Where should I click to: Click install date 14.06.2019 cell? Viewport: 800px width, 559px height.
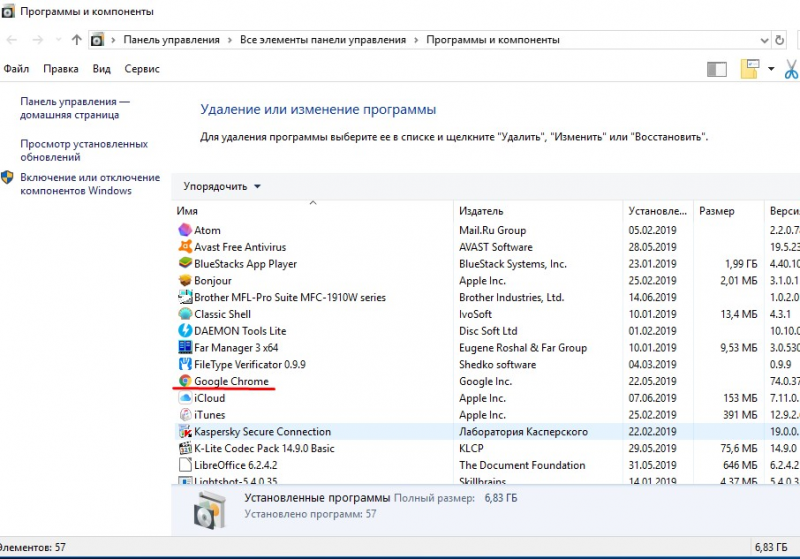653,297
